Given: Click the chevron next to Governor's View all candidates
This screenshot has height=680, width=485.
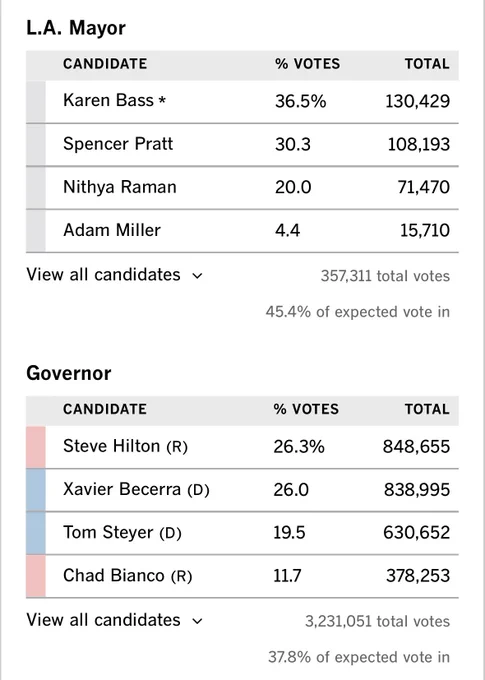Looking at the screenshot, I should click(197, 621).
